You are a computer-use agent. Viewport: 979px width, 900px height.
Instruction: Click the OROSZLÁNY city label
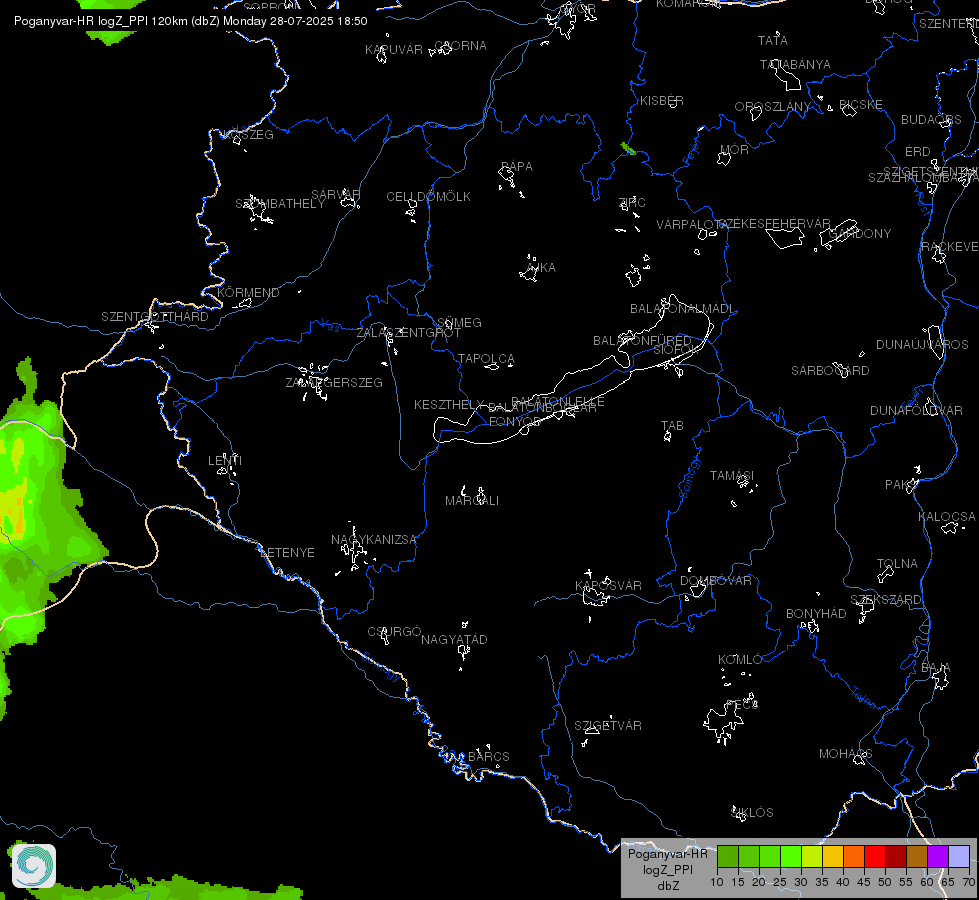(772, 106)
